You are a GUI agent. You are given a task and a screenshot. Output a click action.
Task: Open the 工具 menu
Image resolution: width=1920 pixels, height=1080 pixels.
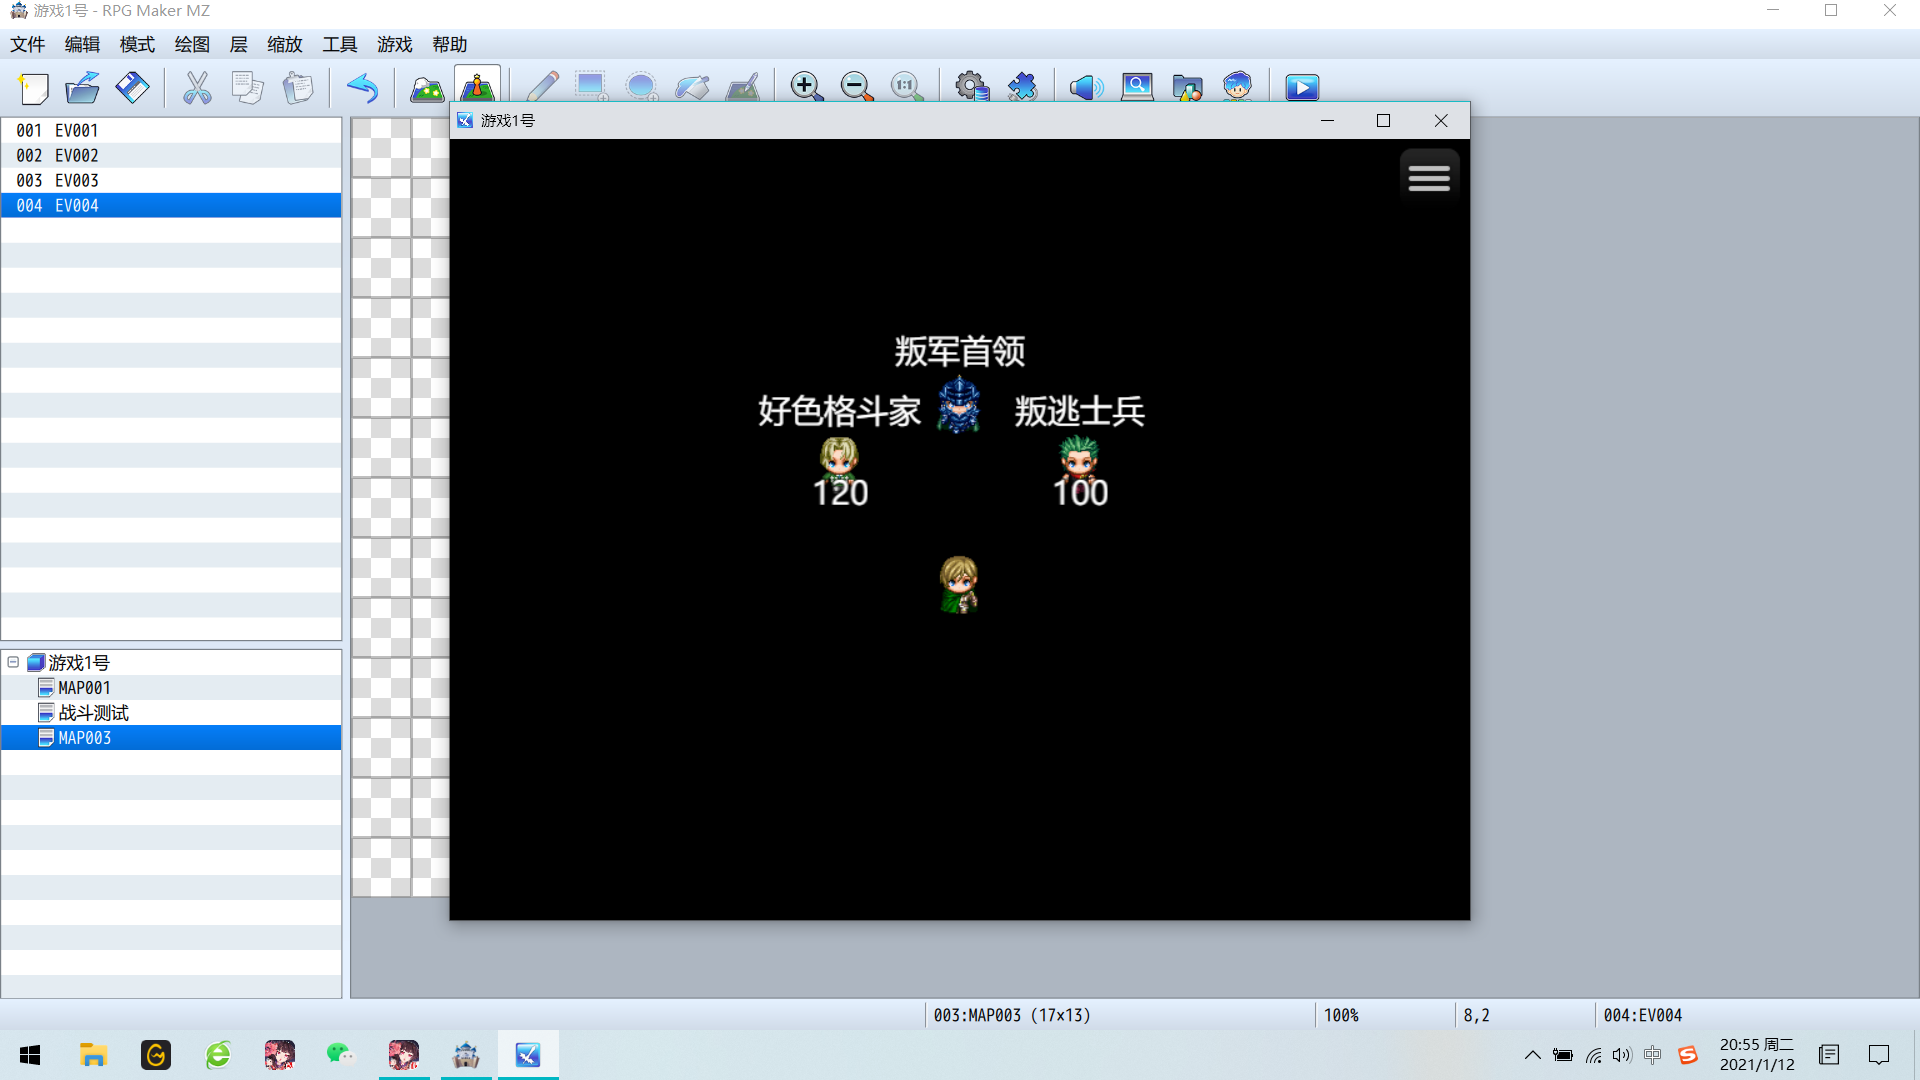[x=340, y=44]
